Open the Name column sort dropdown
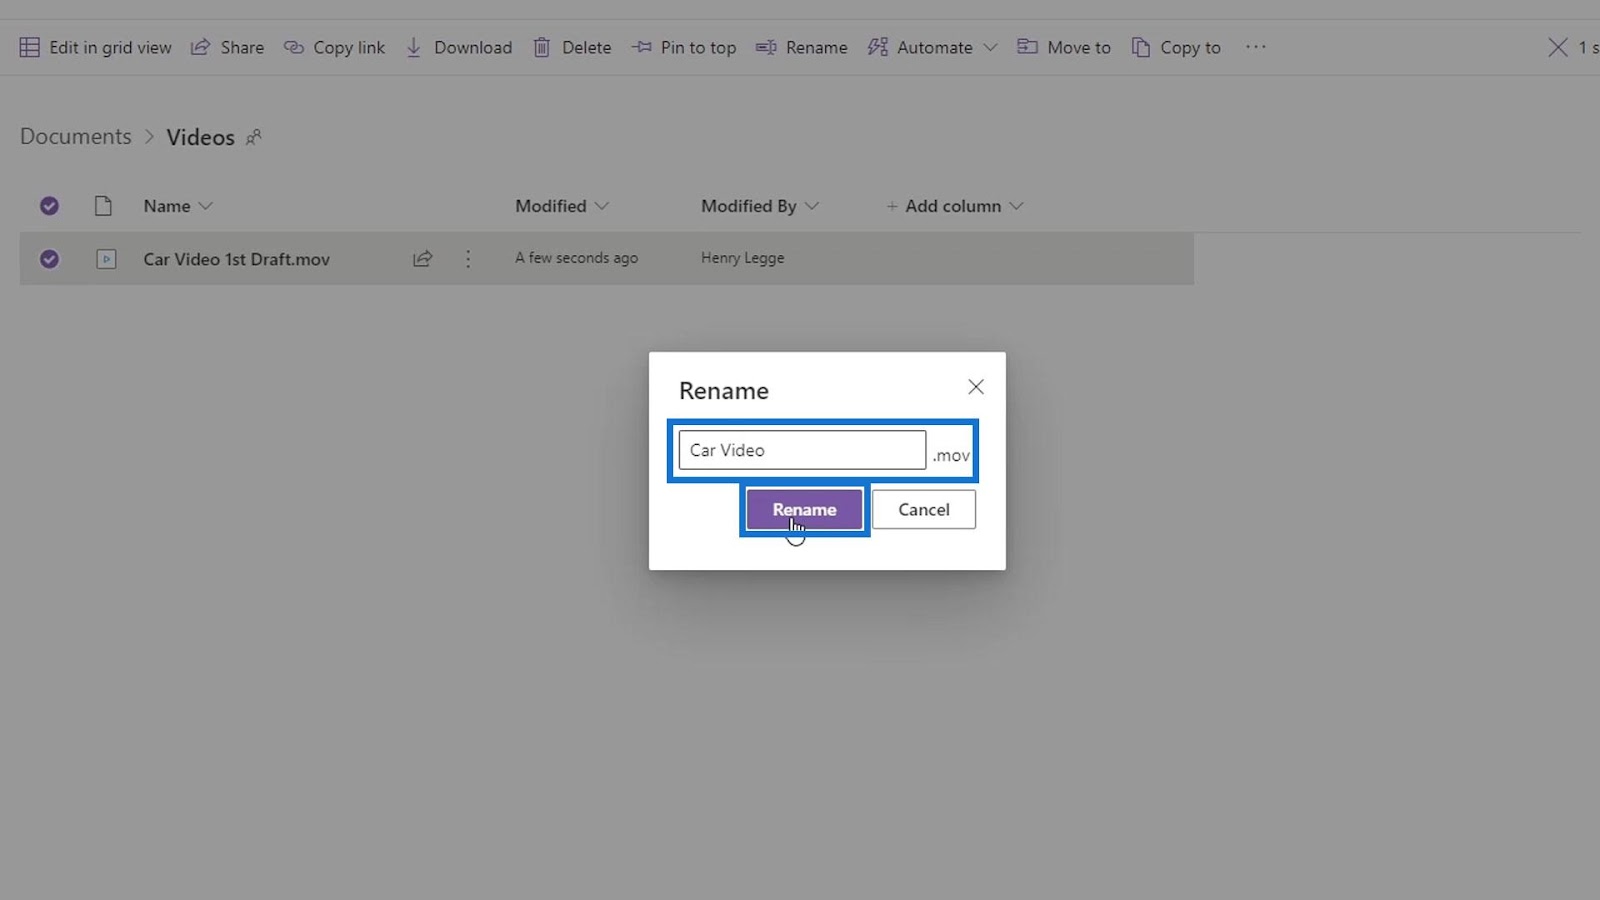 click(x=178, y=206)
